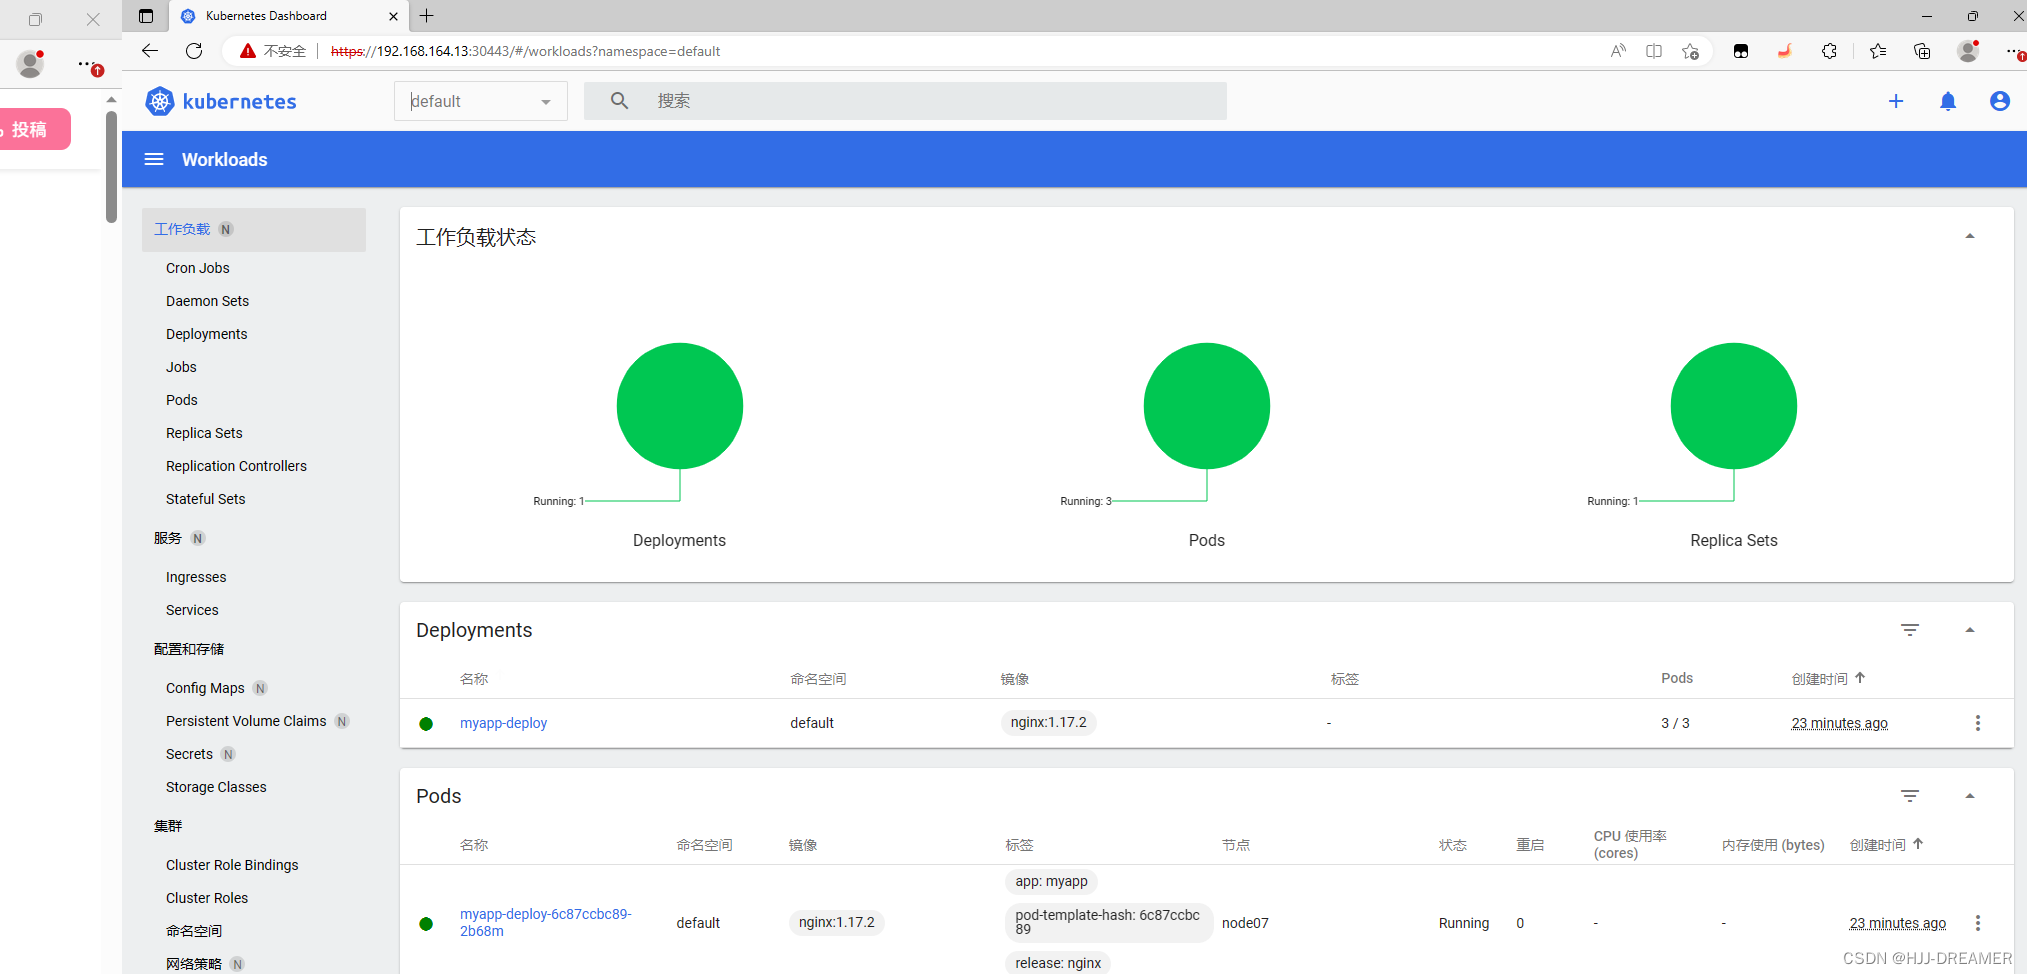
Task: Open the kebab menu for the myapp-deploy pod row
Action: pyautogui.click(x=1977, y=923)
